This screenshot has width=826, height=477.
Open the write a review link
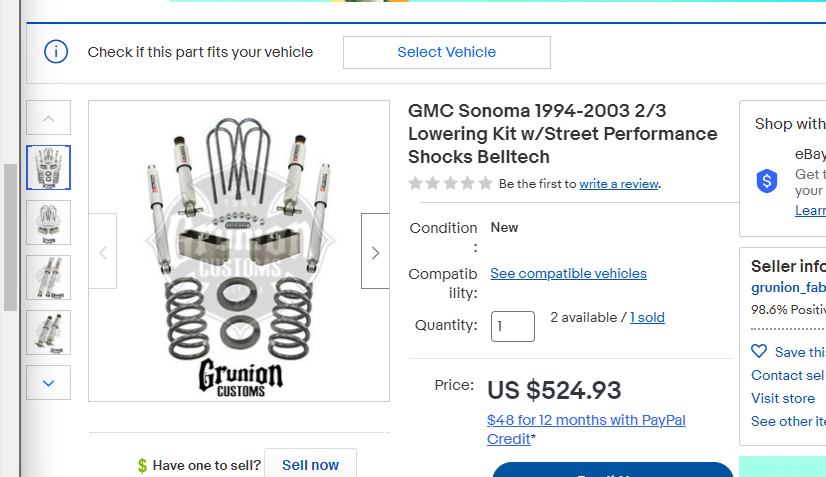point(619,184)
